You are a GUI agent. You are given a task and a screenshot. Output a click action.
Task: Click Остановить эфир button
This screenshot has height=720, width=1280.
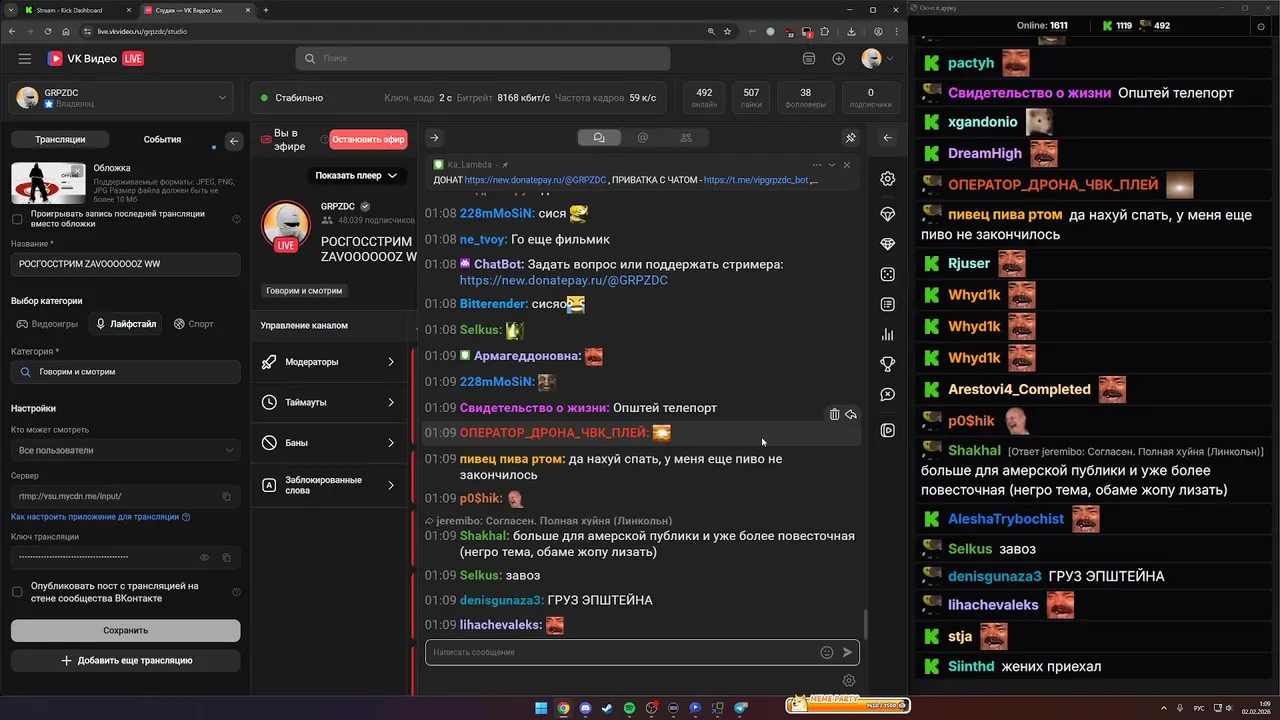pyautogui.click(x=369, y=139)
